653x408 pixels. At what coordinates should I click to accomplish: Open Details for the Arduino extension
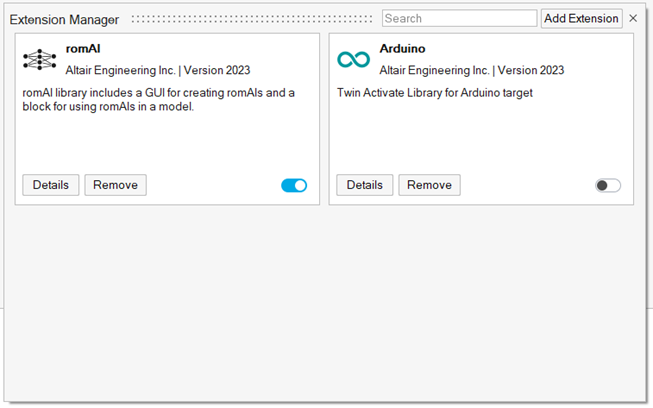(x=365, y=185)
